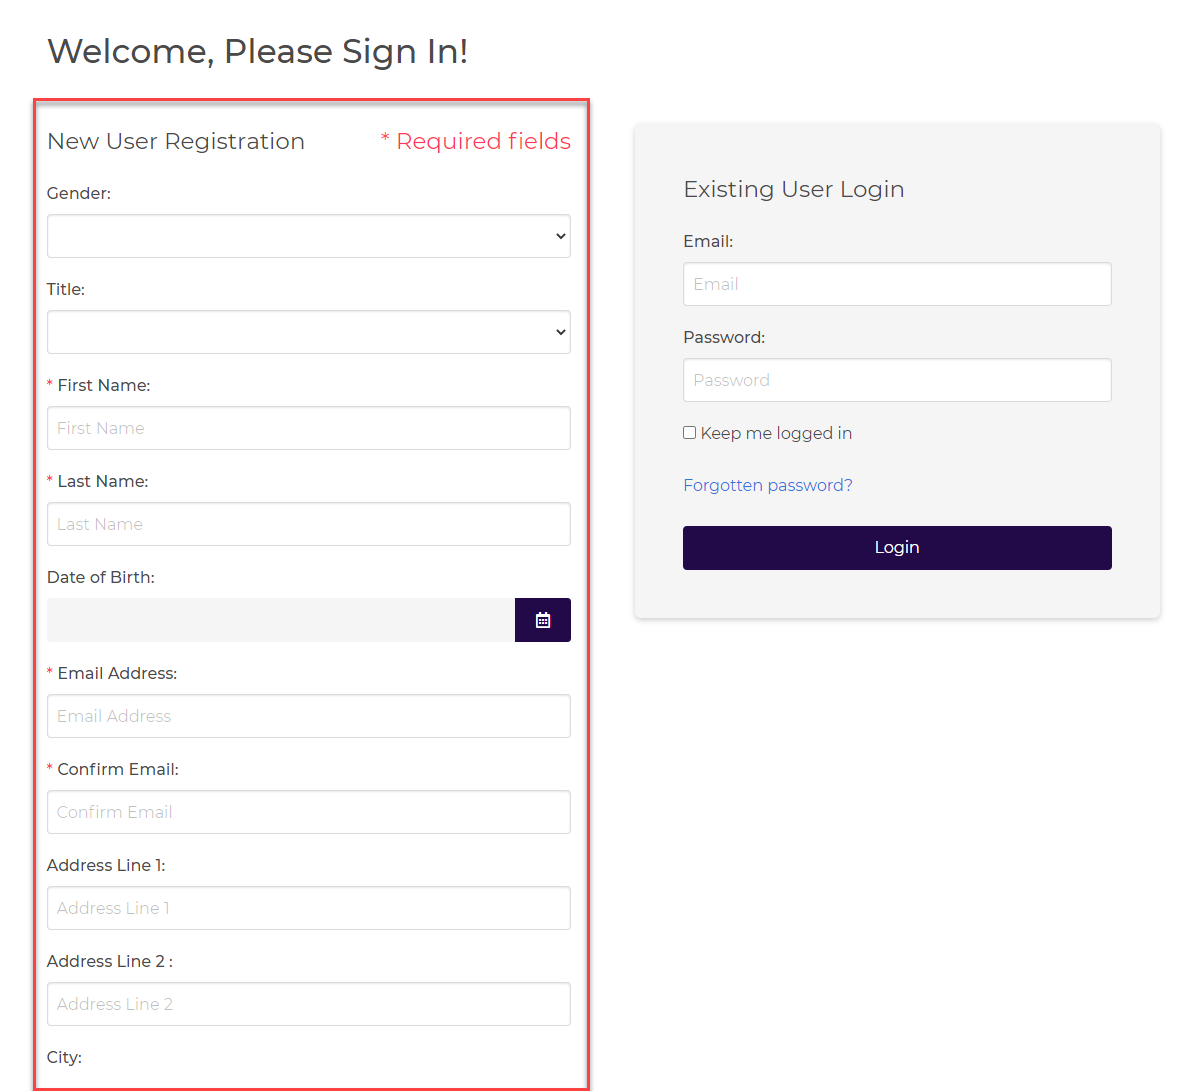The width and height of the screenshot is (1178, 1091).
Task: Focus the existing user Email field
Action: click(x=896, y=284)
